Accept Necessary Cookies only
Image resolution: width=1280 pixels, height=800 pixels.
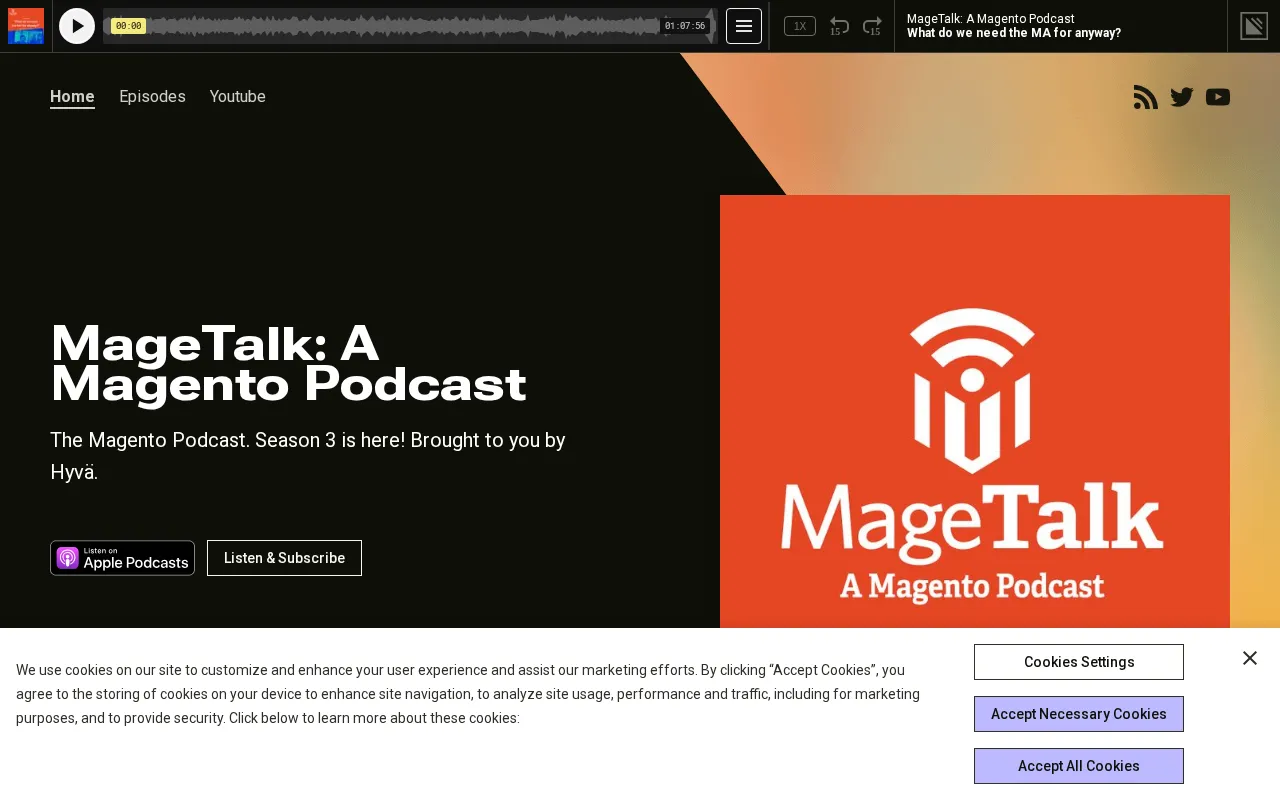(1079, 714)
